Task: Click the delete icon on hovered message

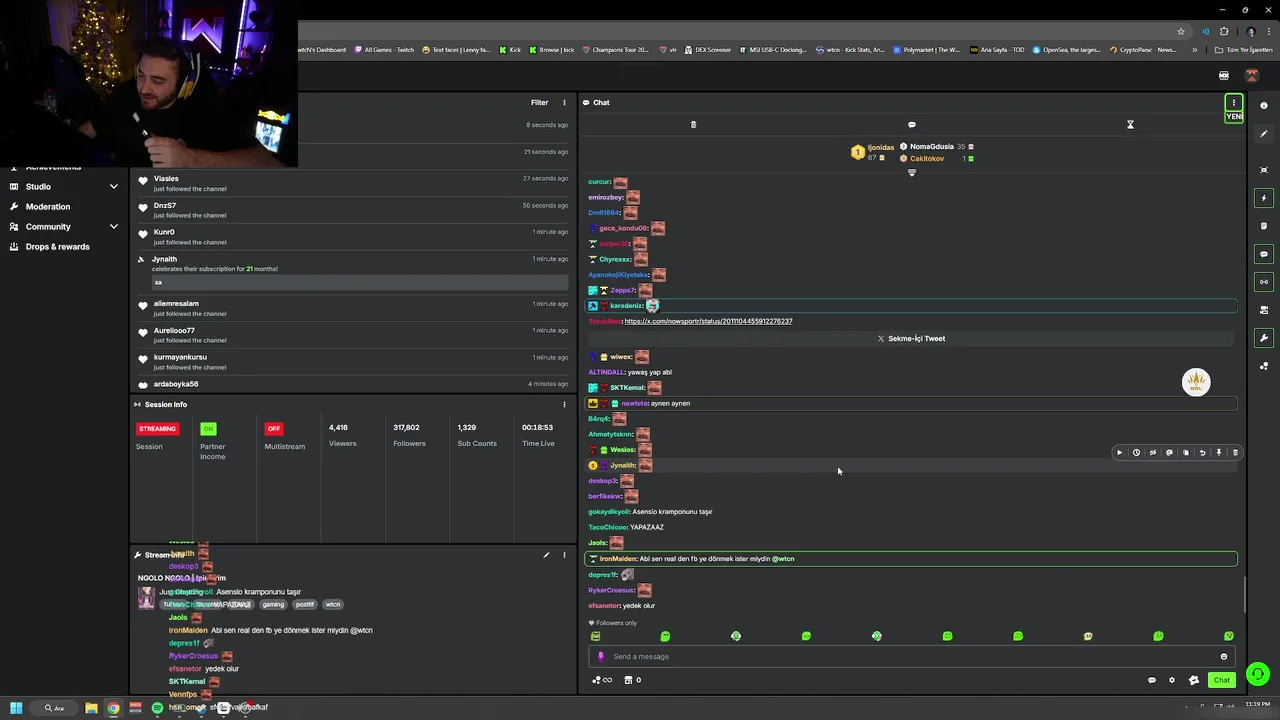Action: click(1235, 453)
